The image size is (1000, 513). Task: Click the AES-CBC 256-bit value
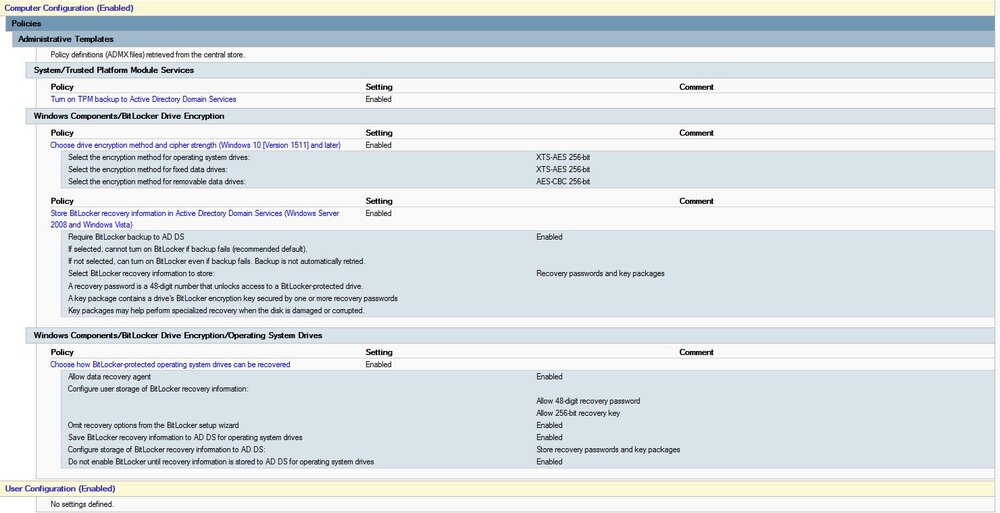(x=563, y=182)
